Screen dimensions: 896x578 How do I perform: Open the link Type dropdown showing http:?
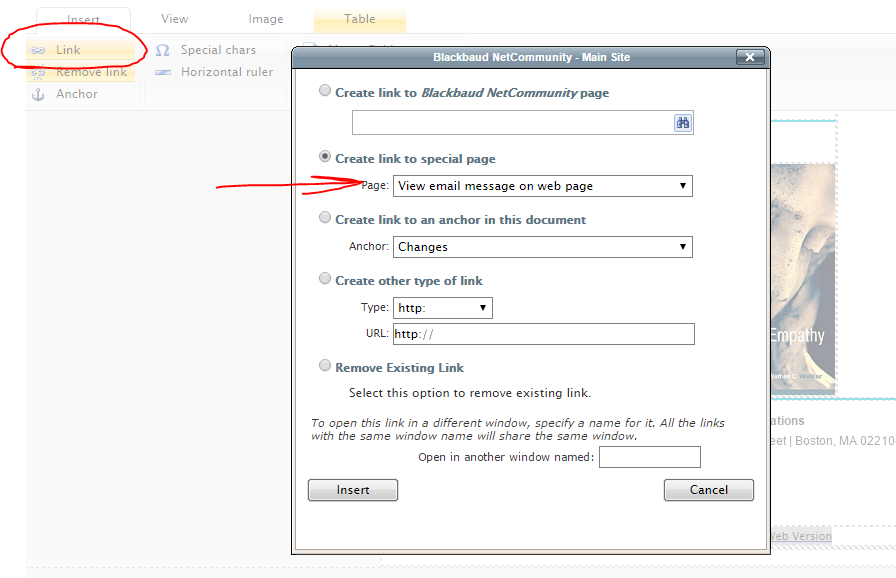[442, 308]
